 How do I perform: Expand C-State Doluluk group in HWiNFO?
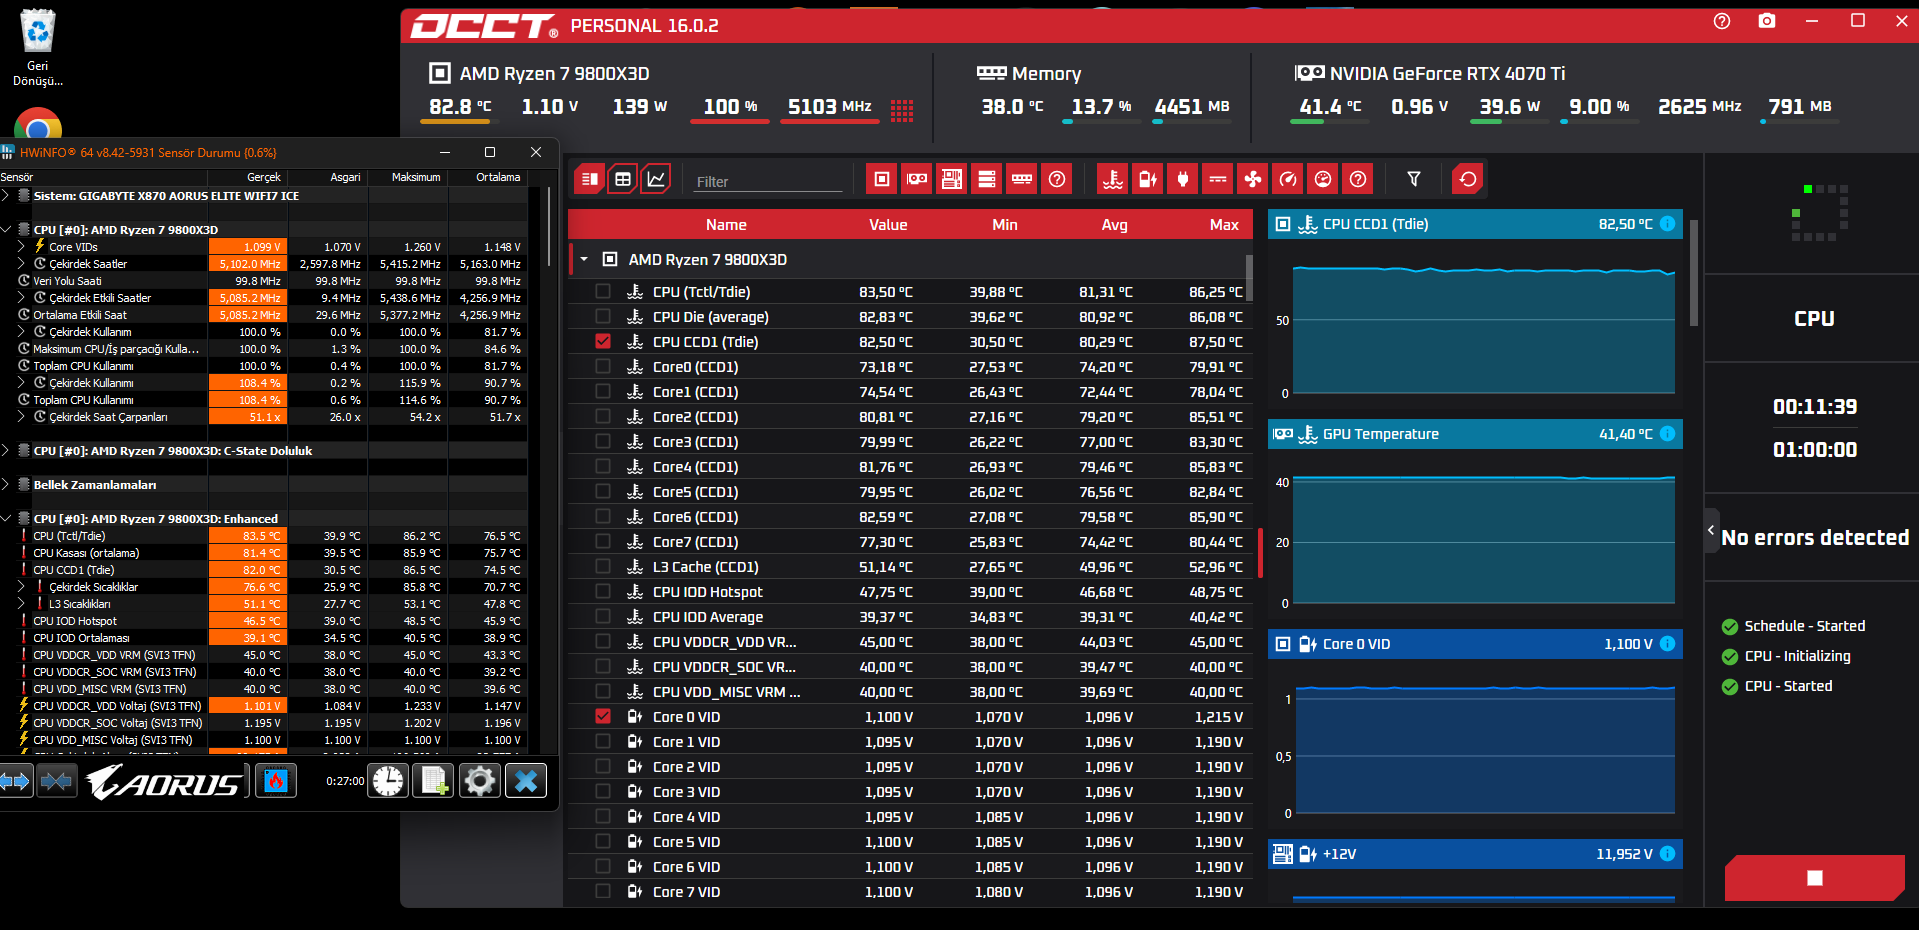[6, 450]
